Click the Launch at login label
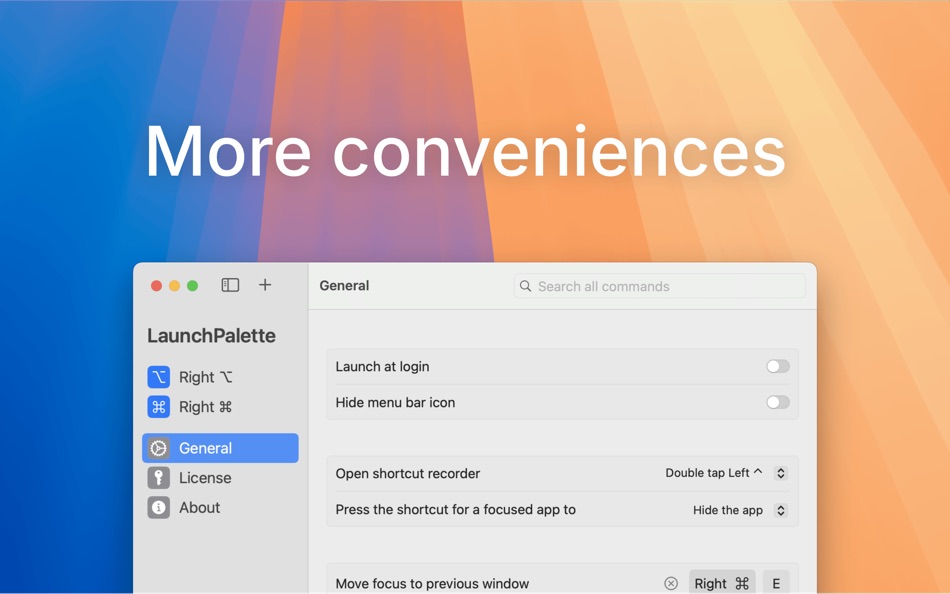 coord(382,367)
